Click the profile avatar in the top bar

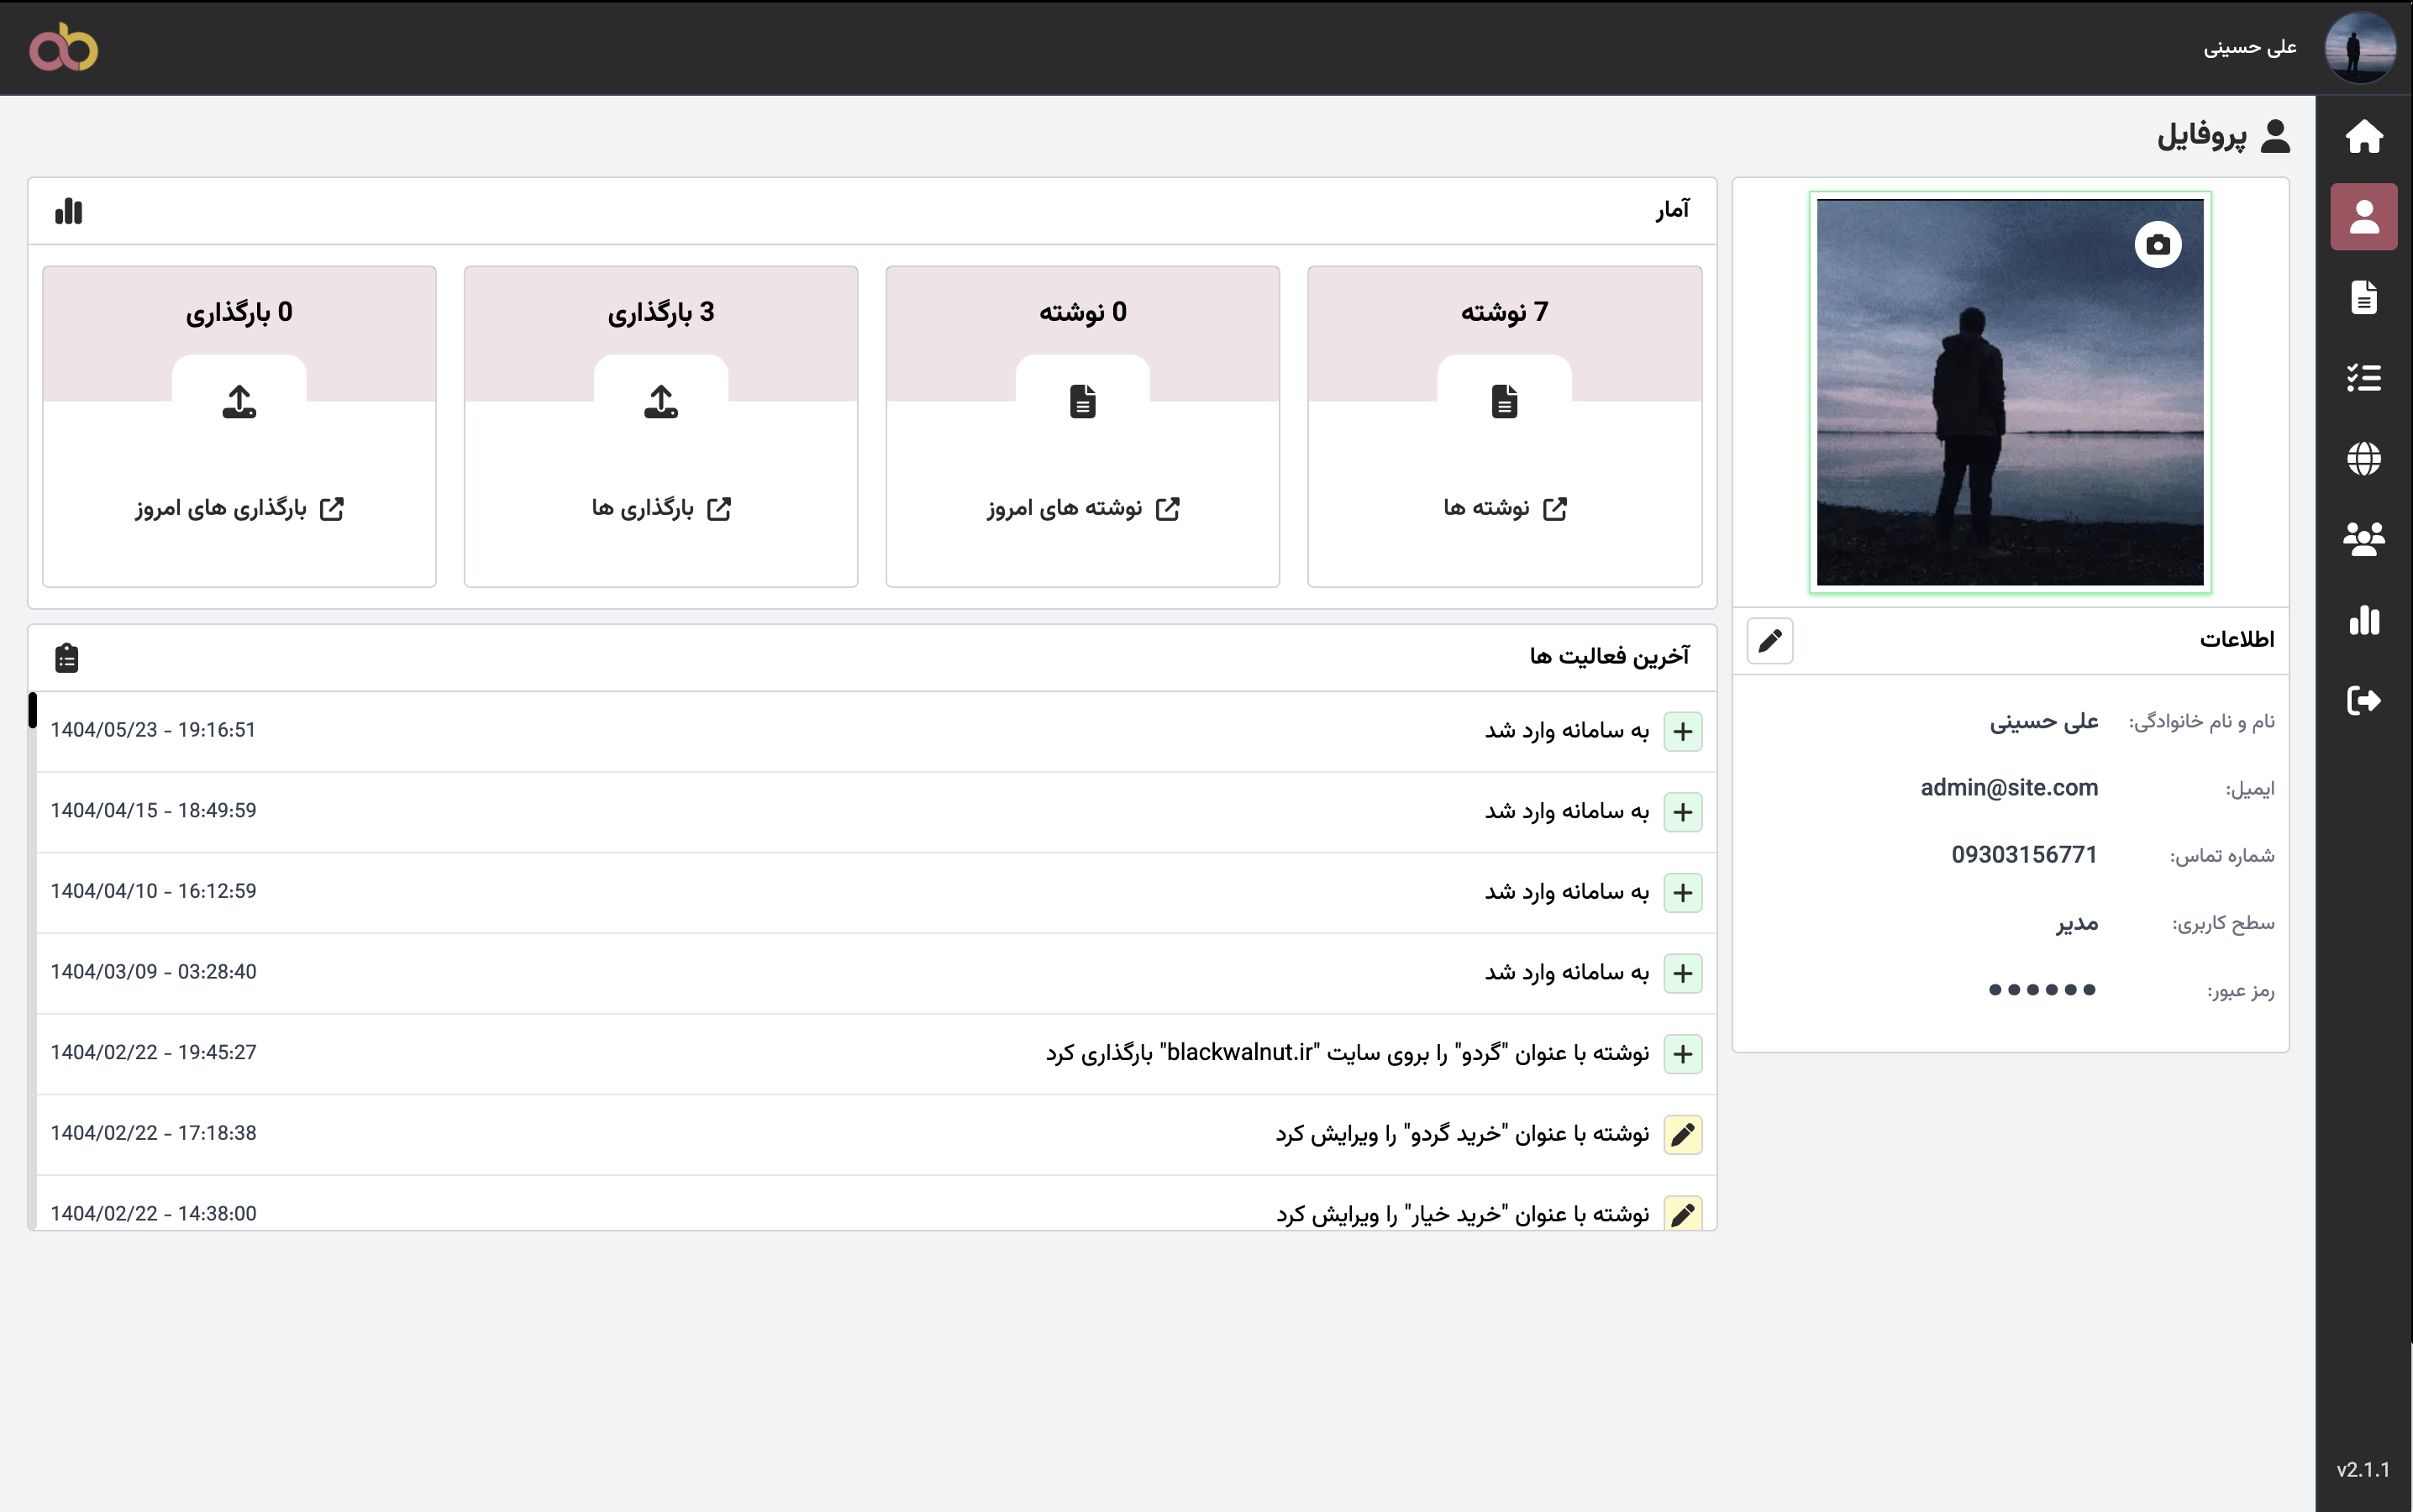click(2362, 47)
